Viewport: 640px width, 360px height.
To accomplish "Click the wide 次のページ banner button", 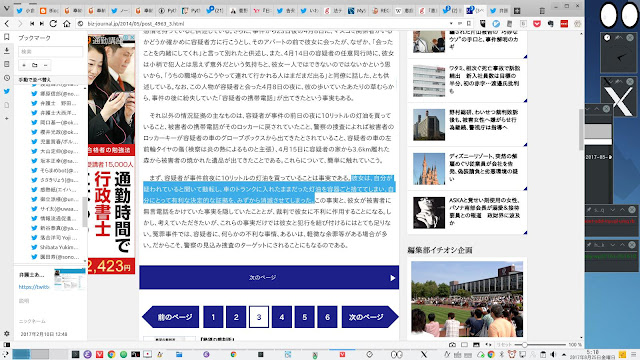I will tap(269, 277).
